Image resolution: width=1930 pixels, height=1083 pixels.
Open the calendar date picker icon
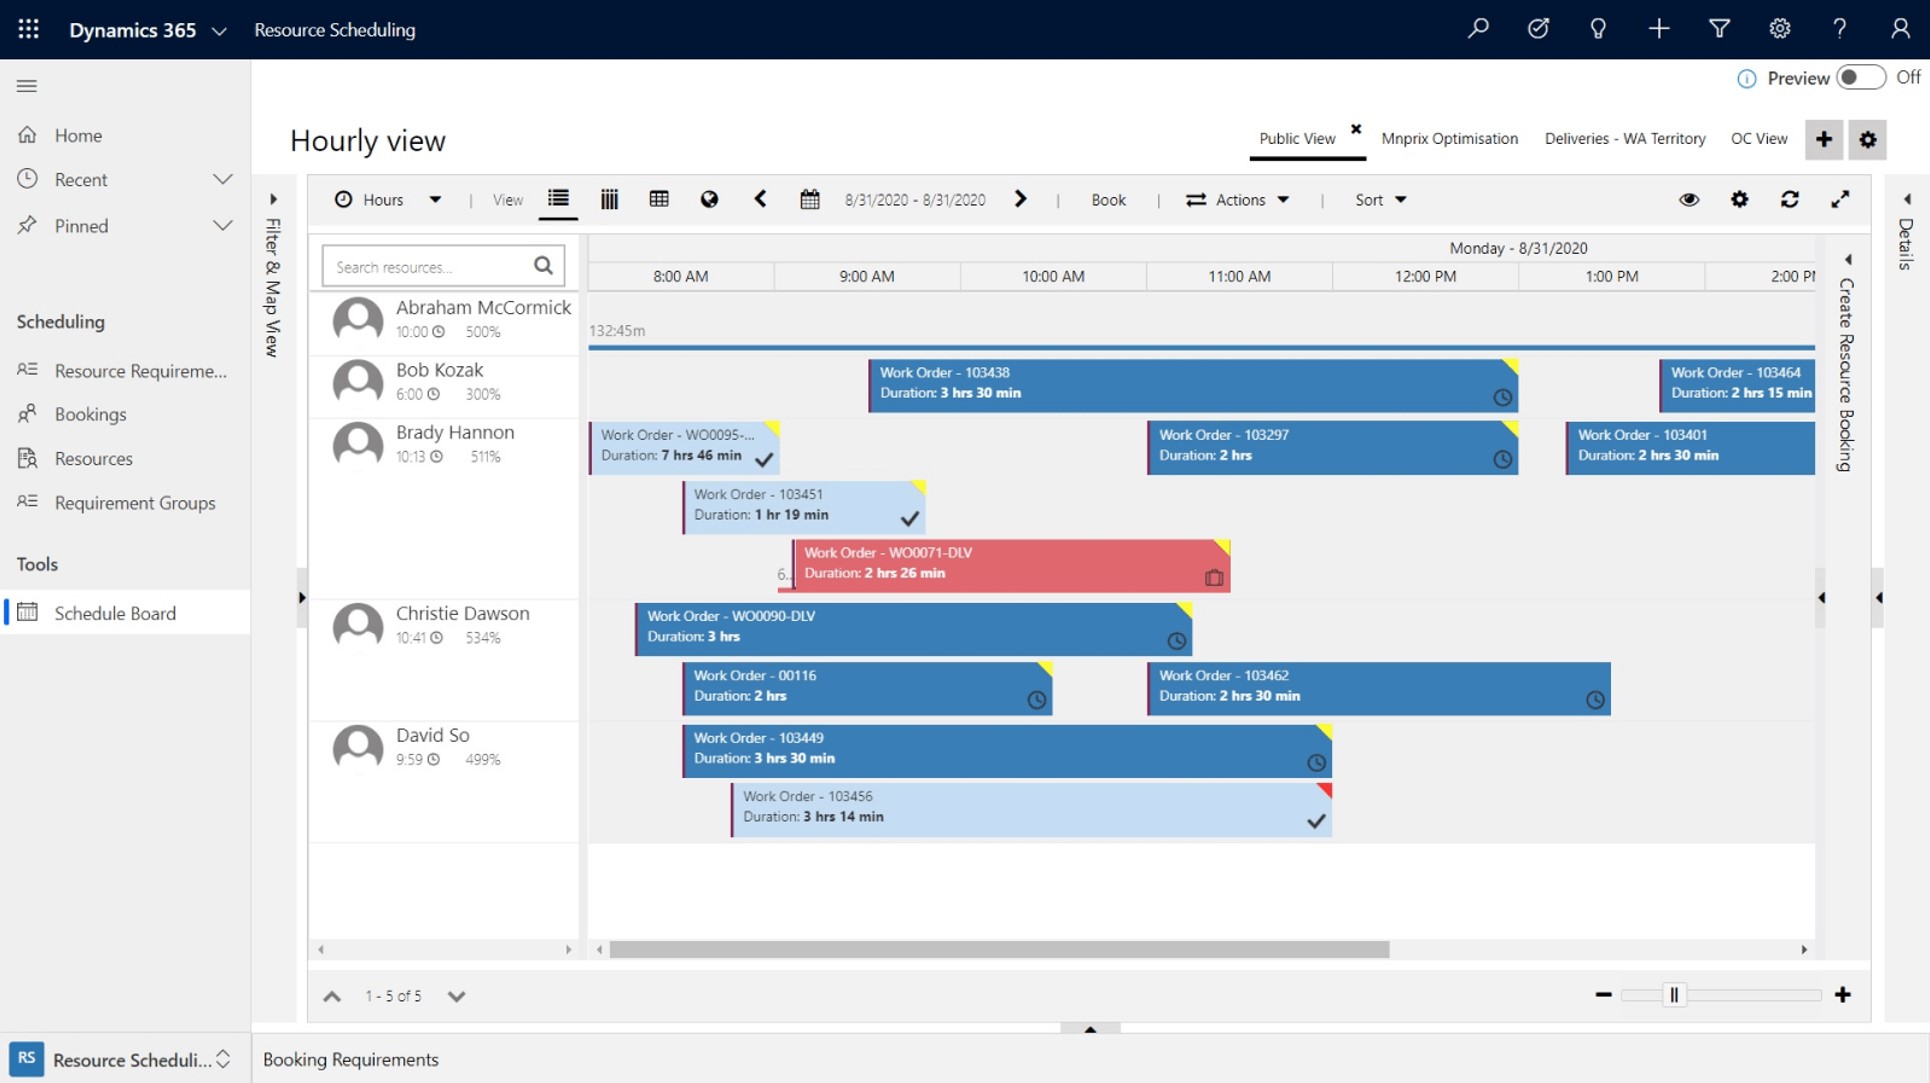[810, 199]
